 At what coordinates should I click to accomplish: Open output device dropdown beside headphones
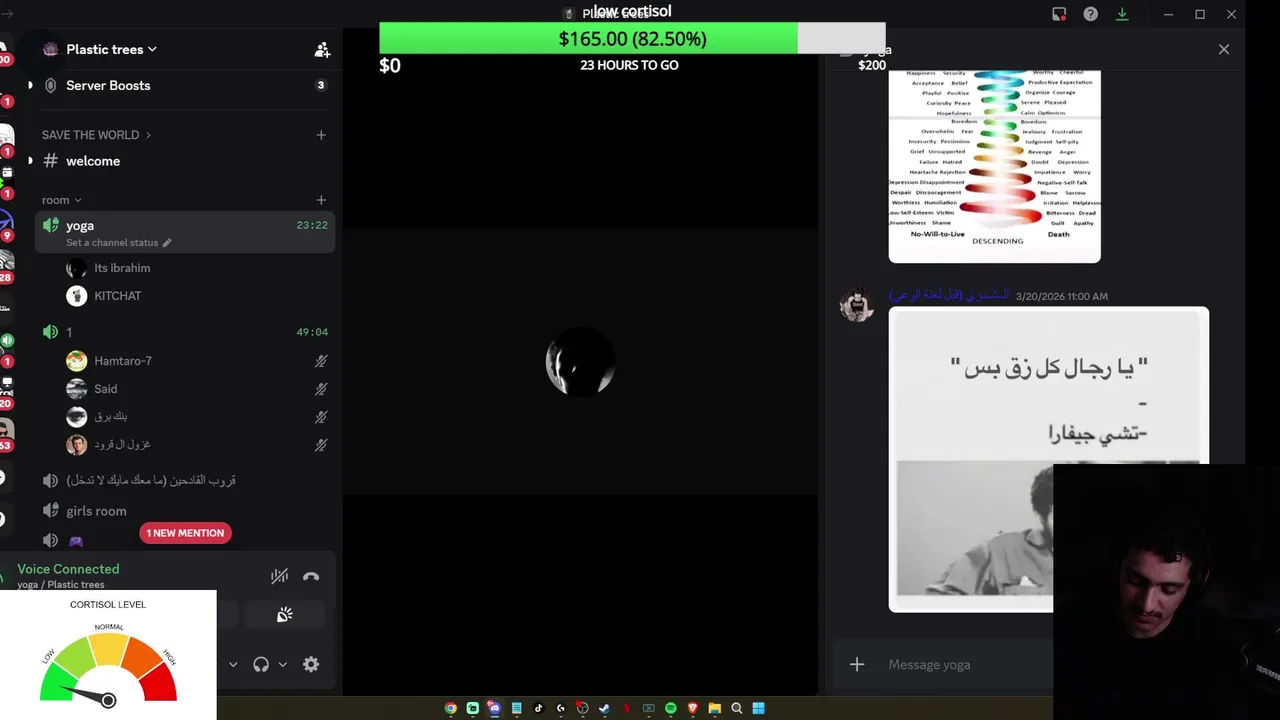283,664
